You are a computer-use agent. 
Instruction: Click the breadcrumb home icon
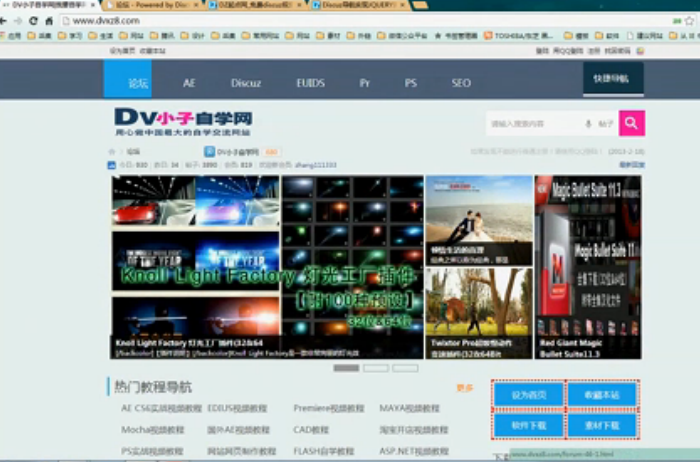112,152
